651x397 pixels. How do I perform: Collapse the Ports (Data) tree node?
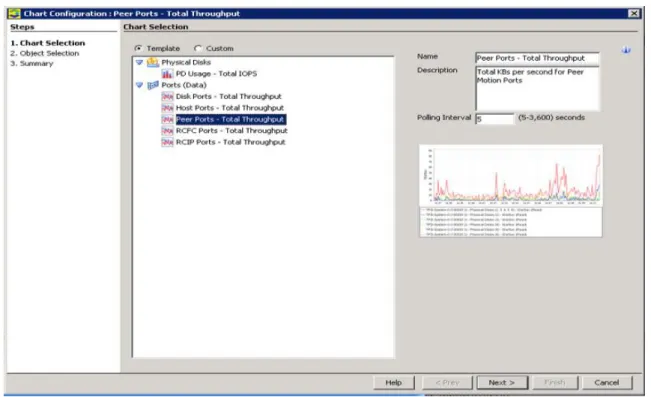140,85
